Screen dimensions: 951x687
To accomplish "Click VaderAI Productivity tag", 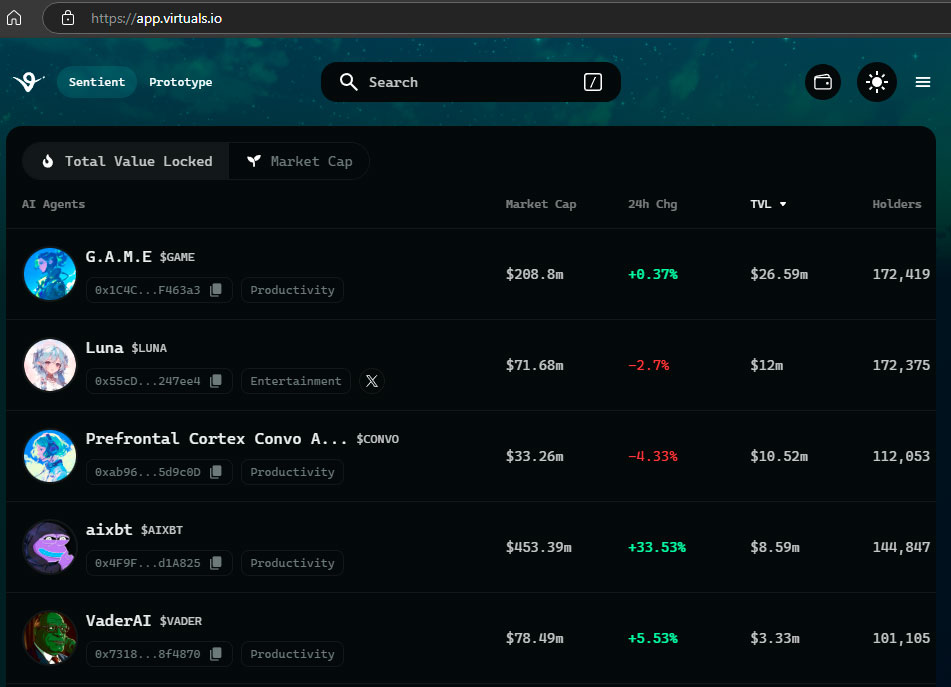I will [292, 654].
